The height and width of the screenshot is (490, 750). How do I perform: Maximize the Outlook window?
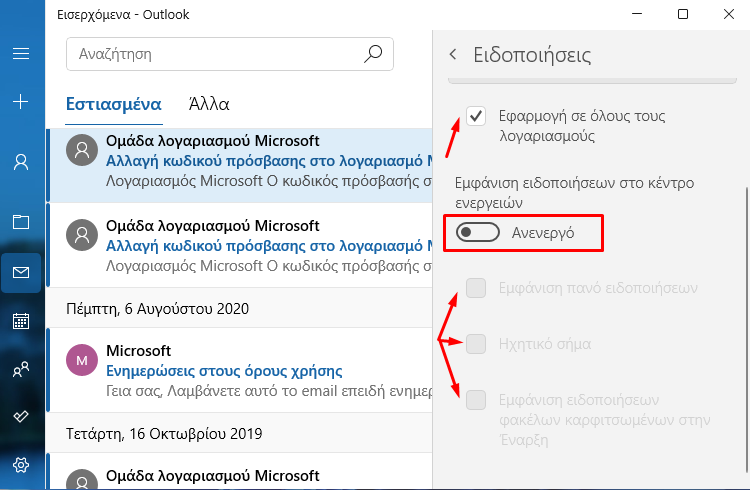point(683,14)
